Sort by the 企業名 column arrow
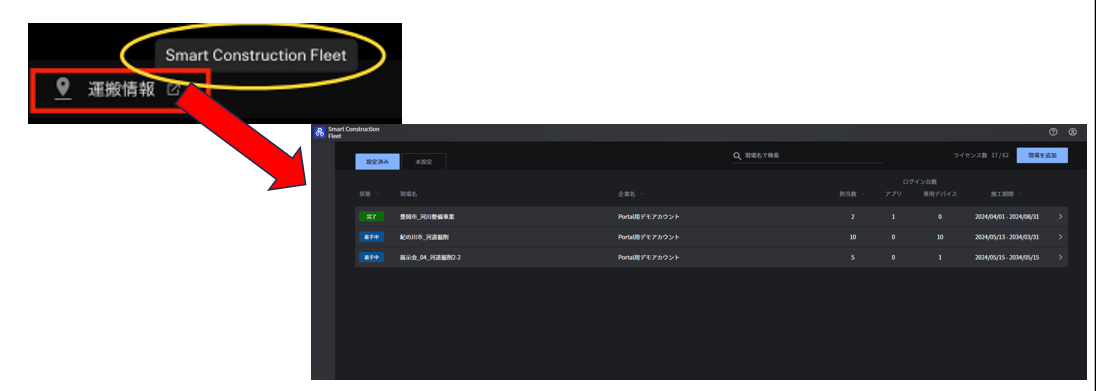This screenshot has height=391, width=1096. pyautogui.click(x=641, y=194)
